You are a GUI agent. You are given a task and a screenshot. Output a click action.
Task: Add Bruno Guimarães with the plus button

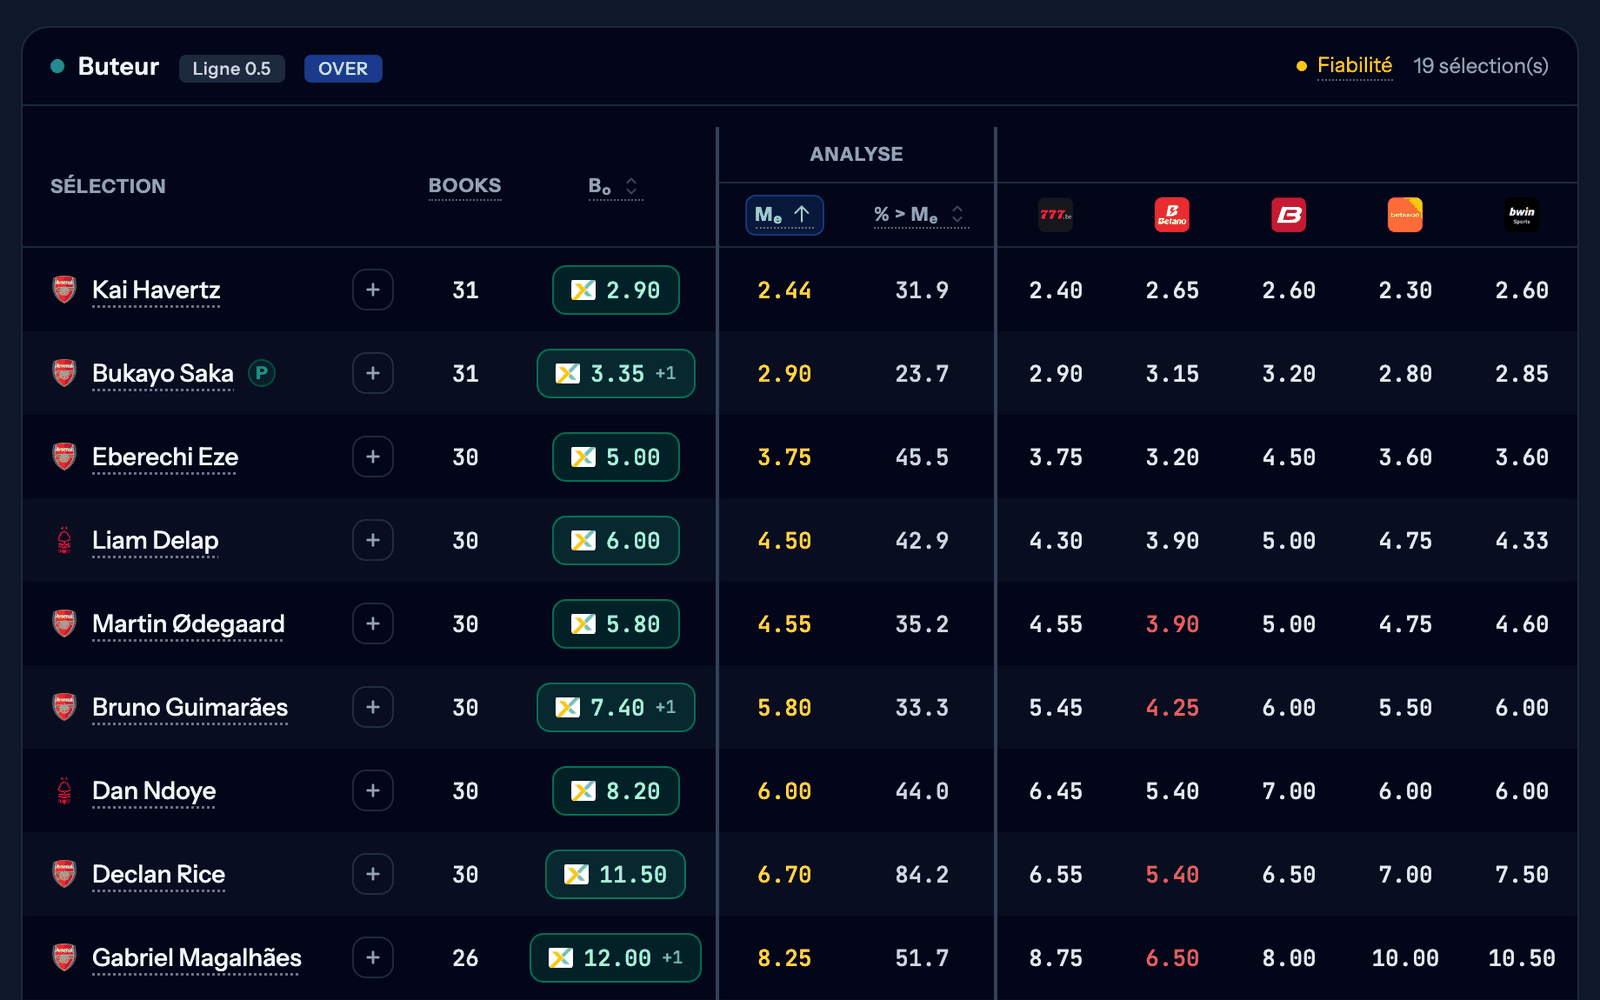(x=373, y=707)
